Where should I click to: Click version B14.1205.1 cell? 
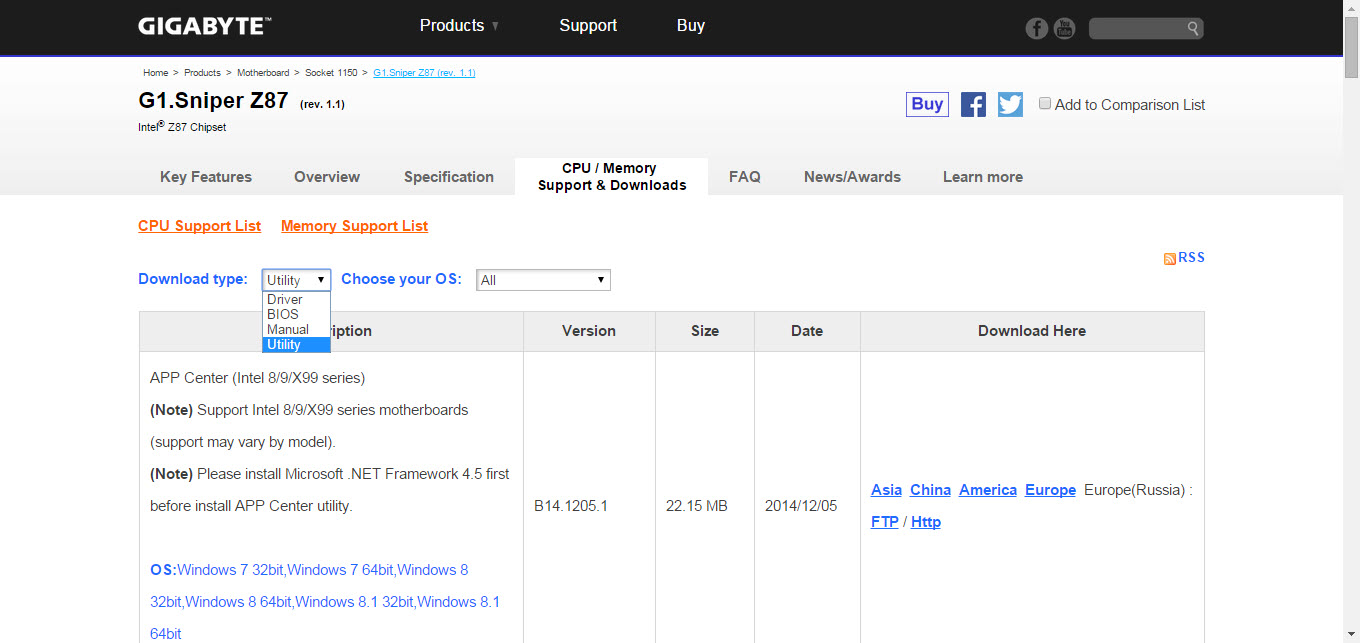pos(571,506)
